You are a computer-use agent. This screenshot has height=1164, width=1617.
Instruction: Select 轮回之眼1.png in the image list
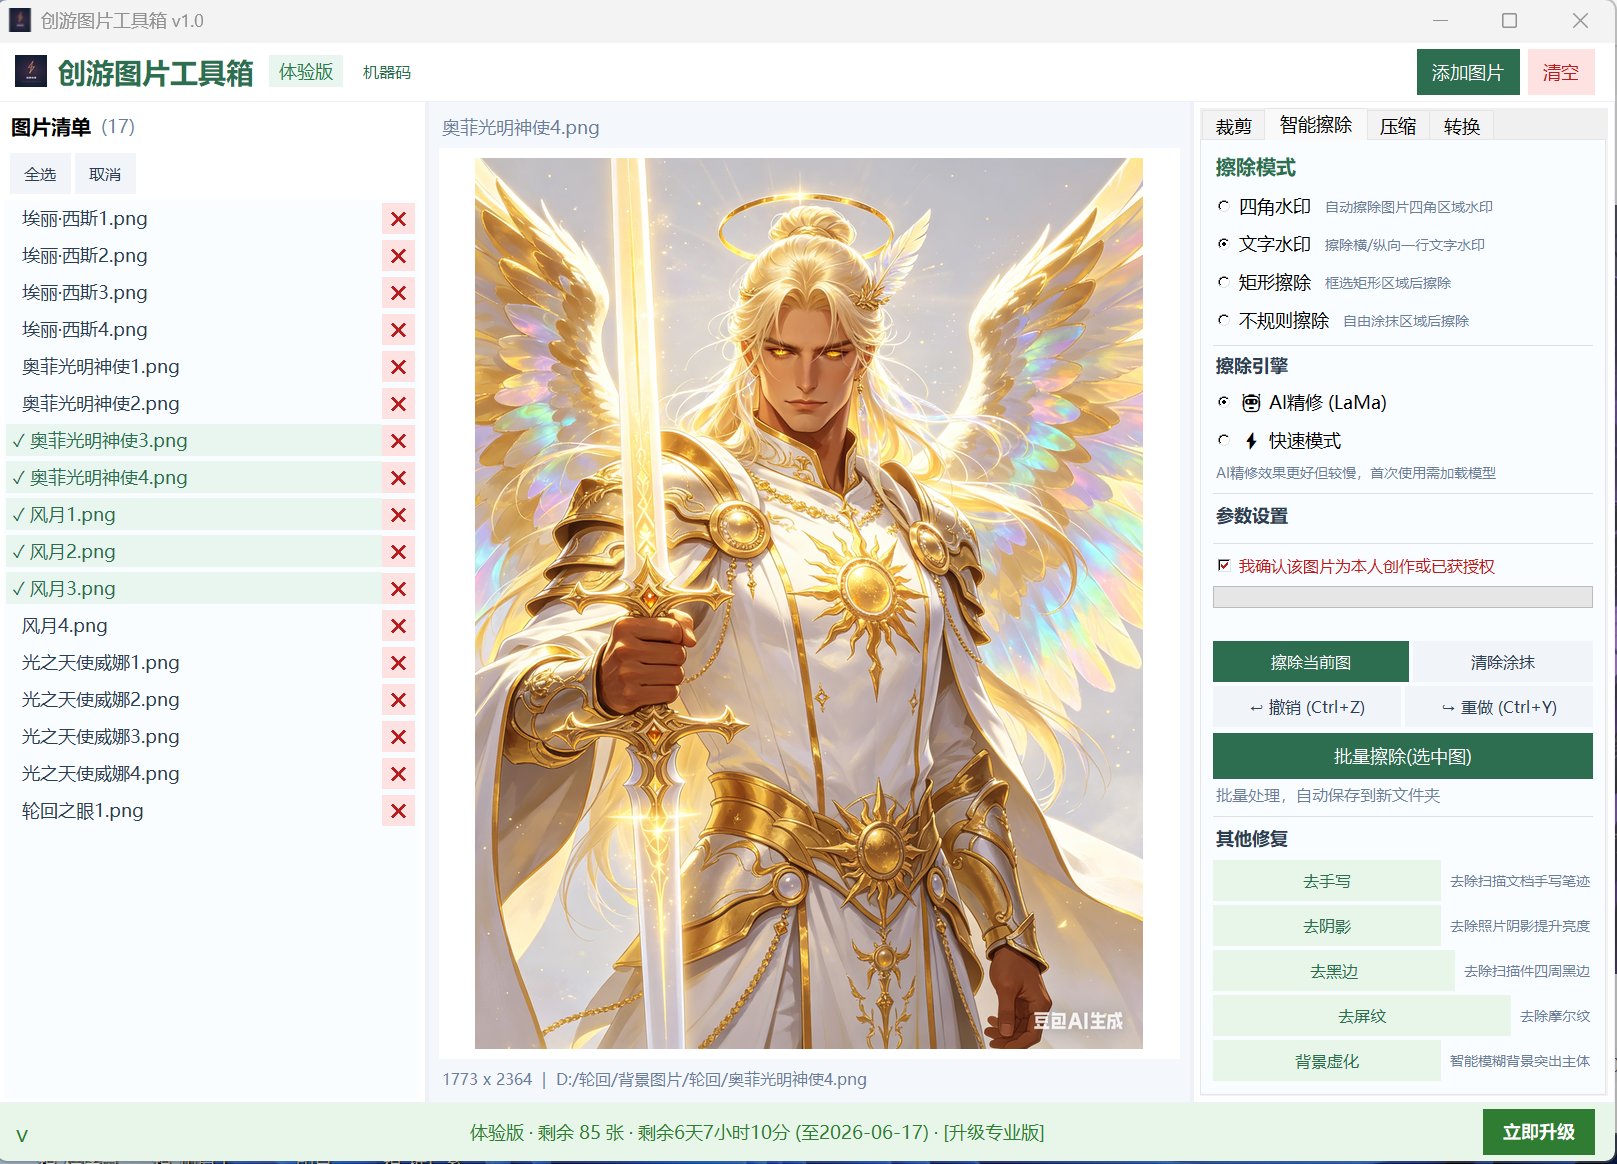tap(194, 811)
